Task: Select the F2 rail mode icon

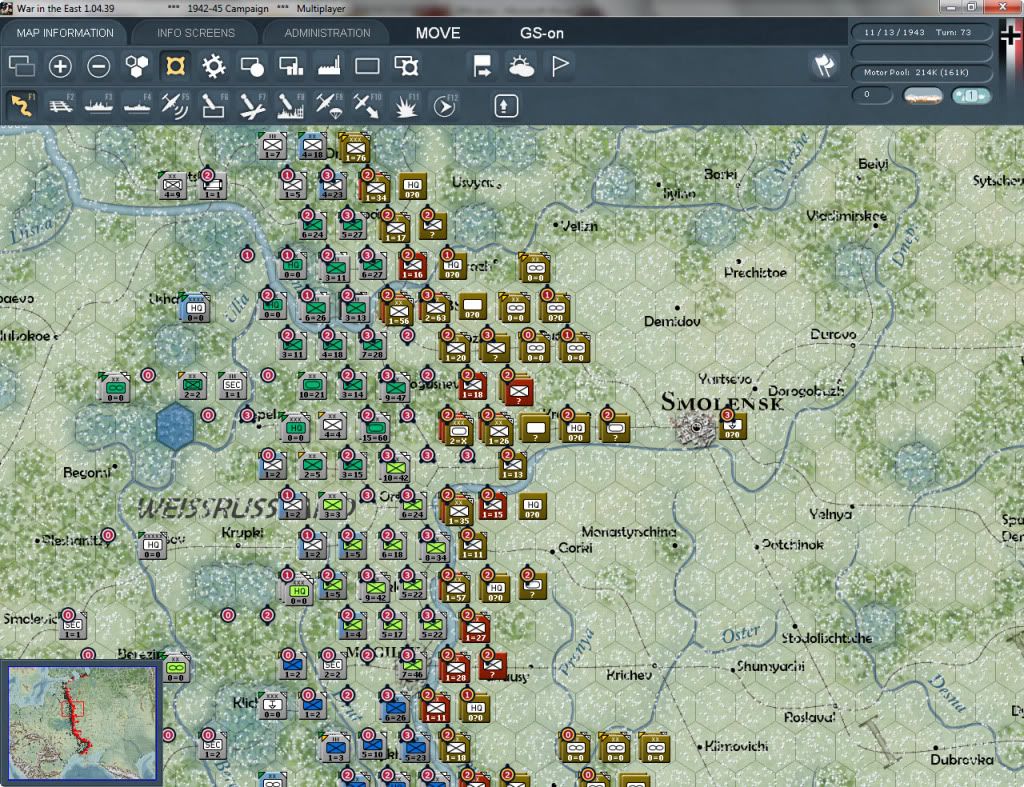Action: pyautogui.click(x=61, y=105)
